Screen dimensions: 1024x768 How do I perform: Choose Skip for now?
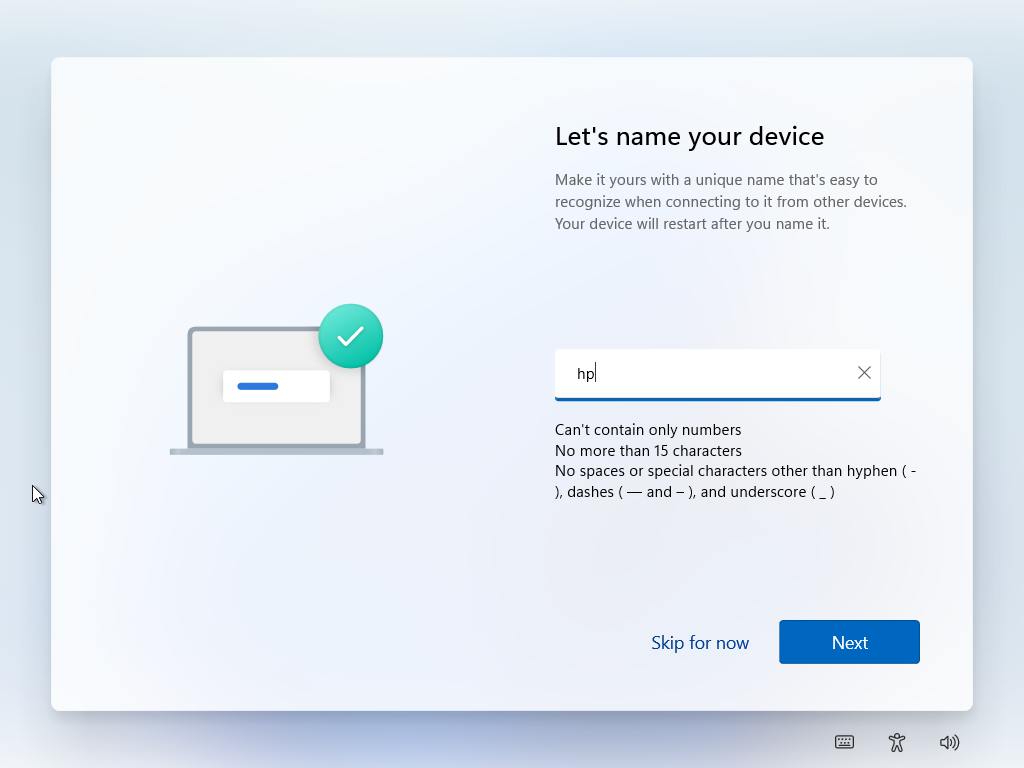pos(699,643)
